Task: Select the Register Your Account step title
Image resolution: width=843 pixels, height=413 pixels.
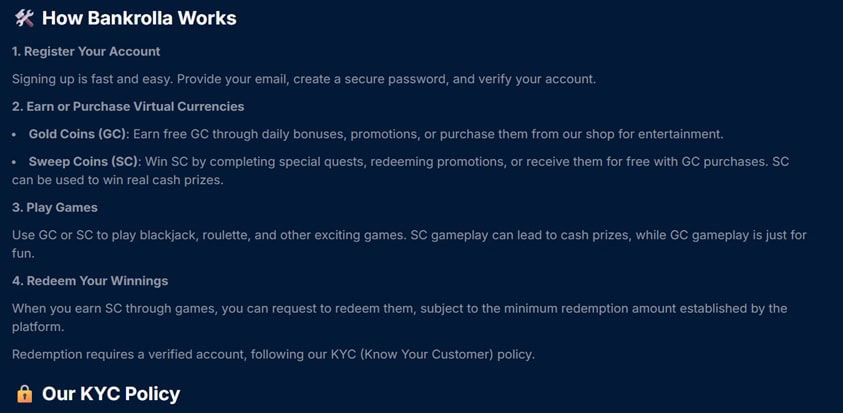Action: [x=86, y=52]
